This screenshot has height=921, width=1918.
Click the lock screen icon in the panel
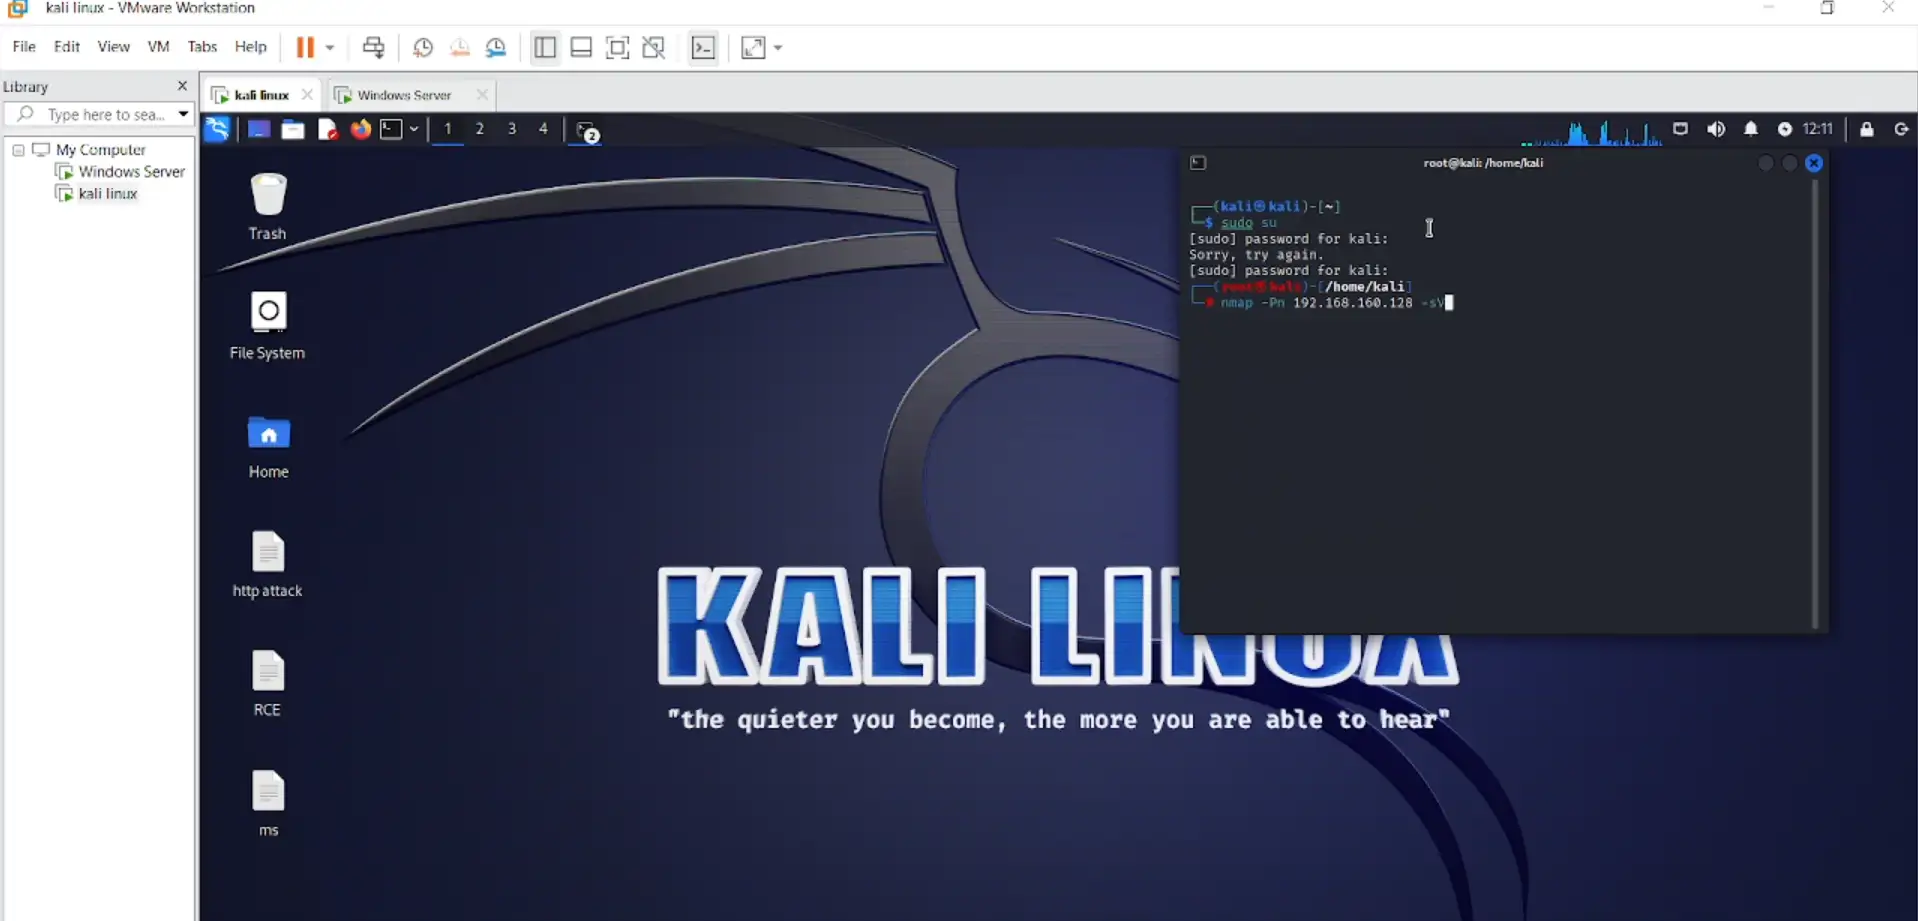click(1865, 129)
